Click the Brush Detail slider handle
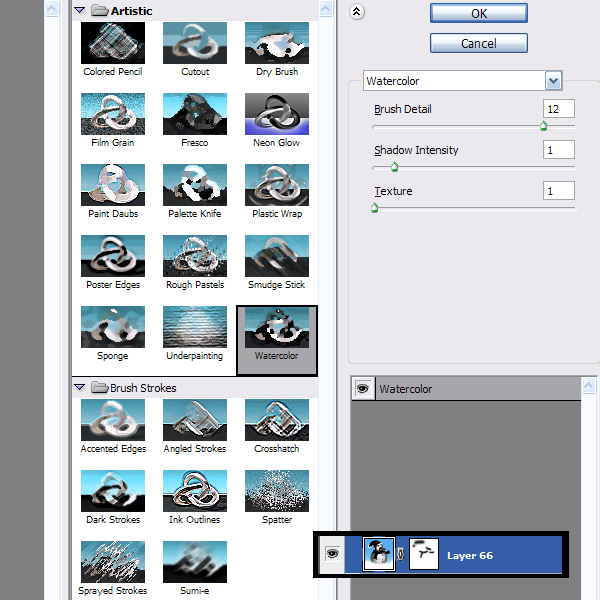This screenshot has height=600, width=600. point(544,127)
